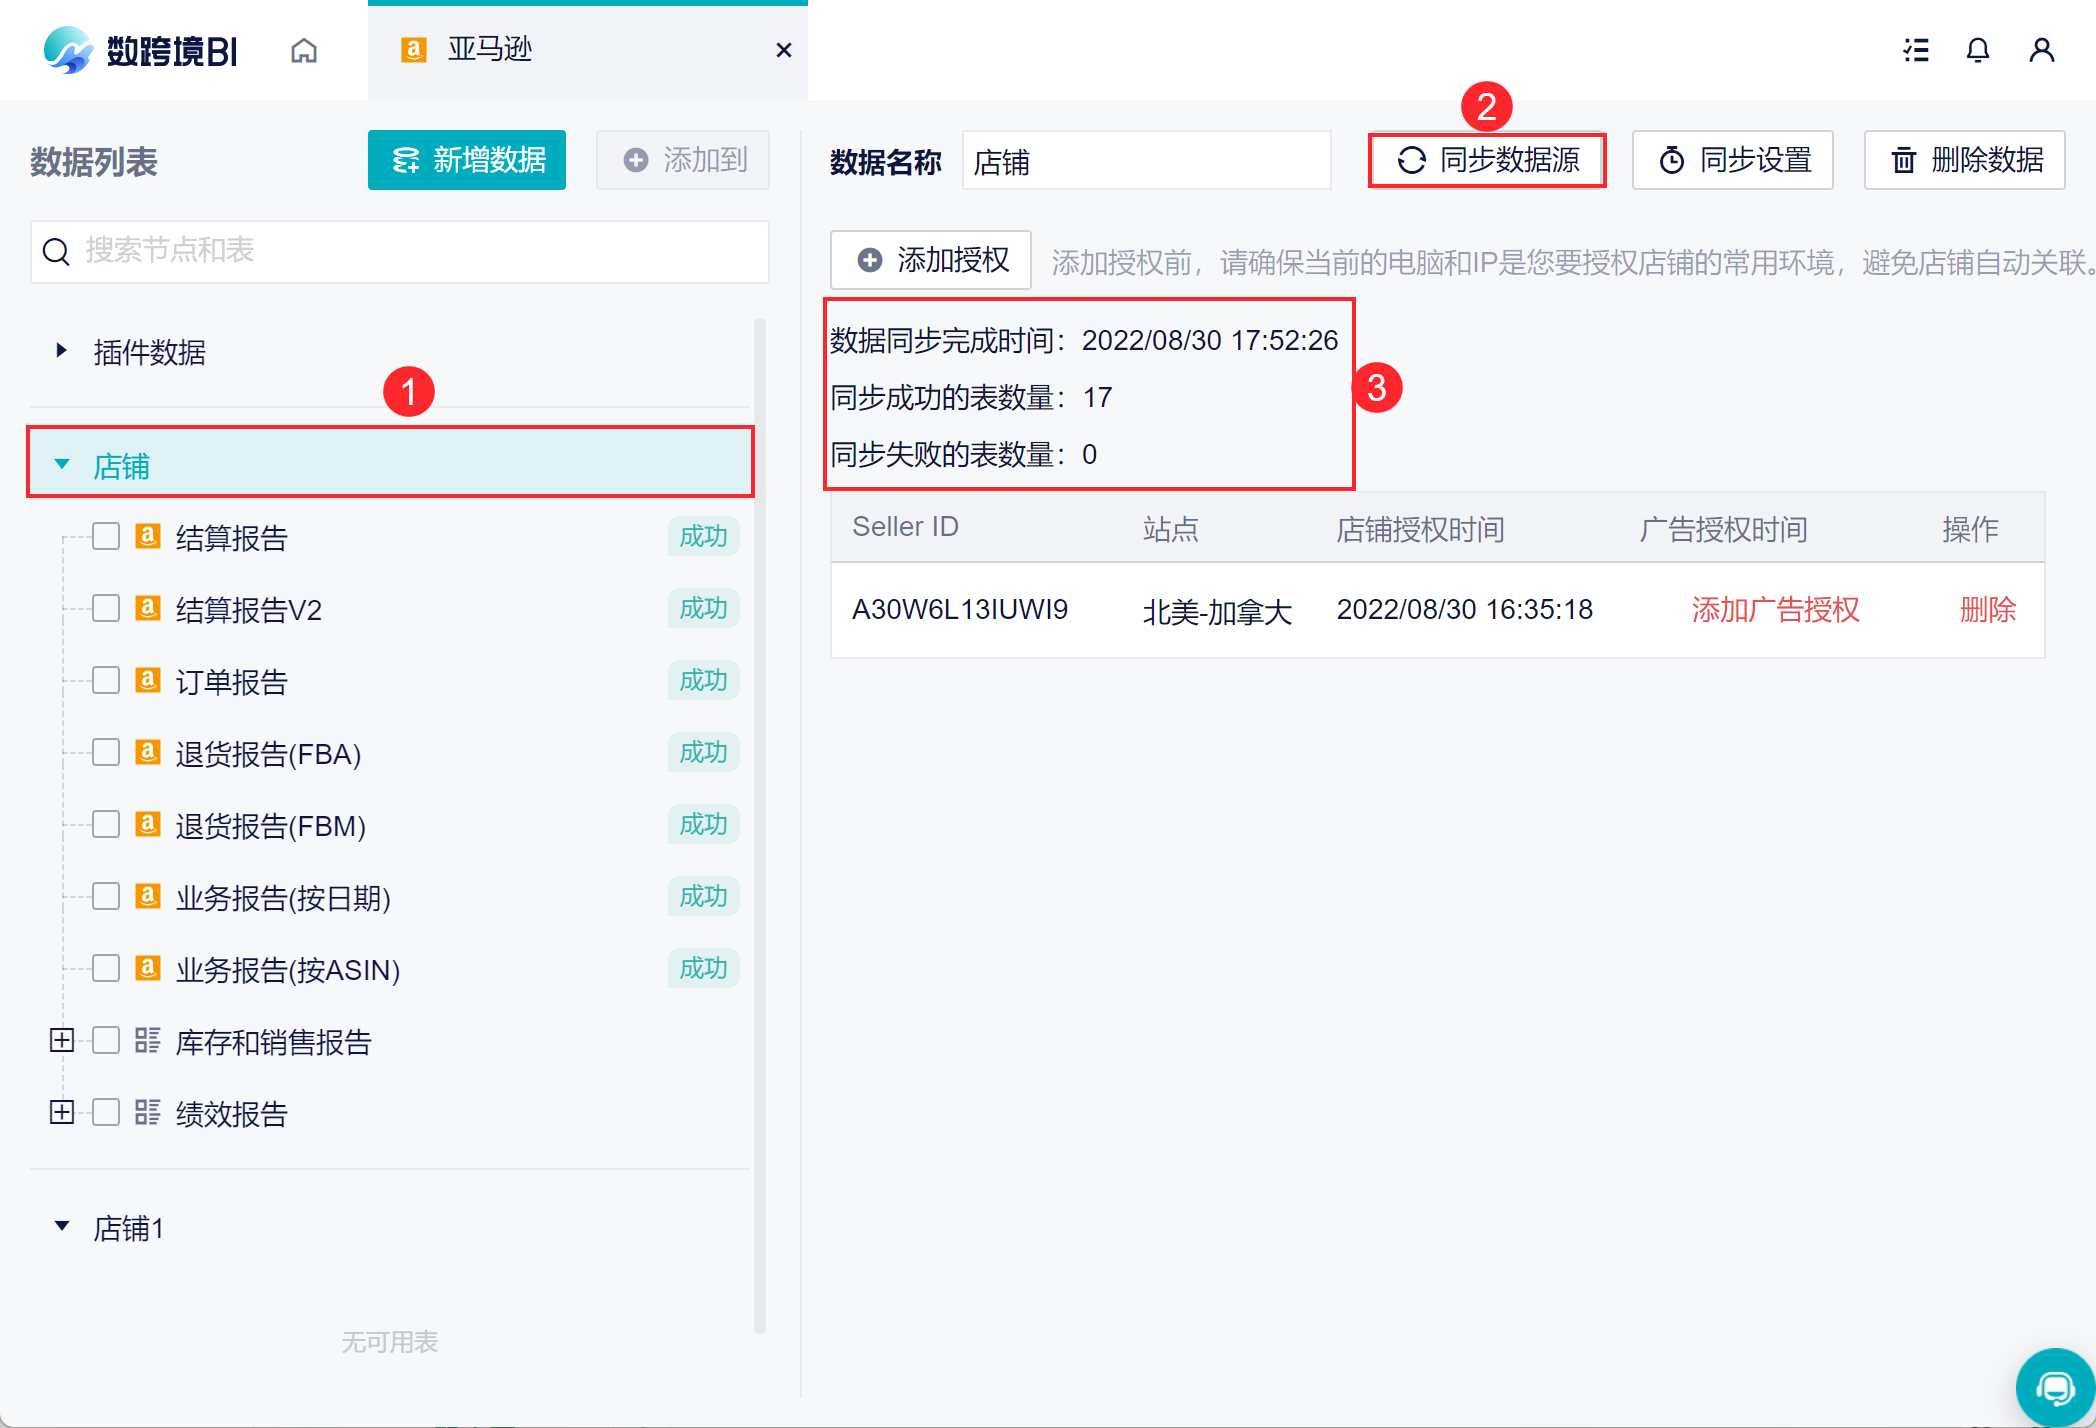Open the task list icon in the header
Image resolution: width=2096 pixels, height=1428 pixels.
[x=1915, y=51]
